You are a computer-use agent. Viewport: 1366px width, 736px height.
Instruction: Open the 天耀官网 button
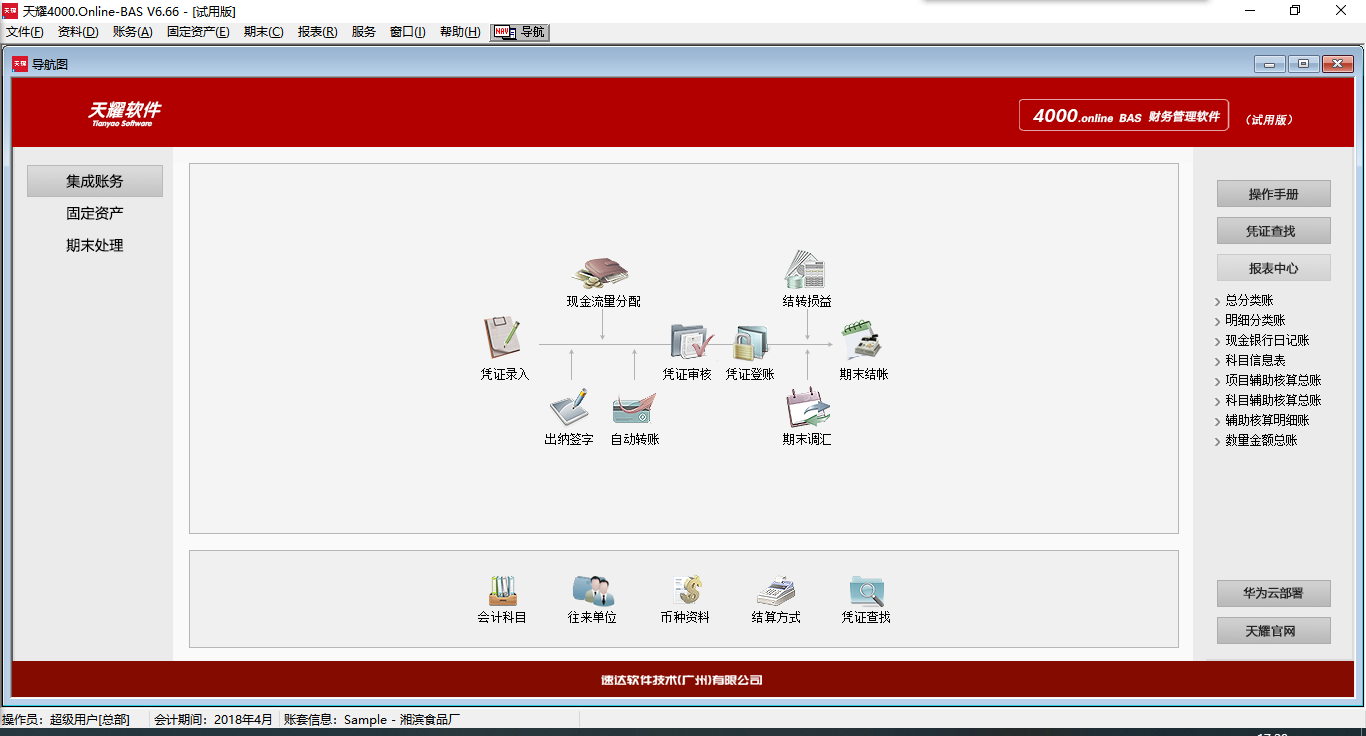pos(1274,631)
